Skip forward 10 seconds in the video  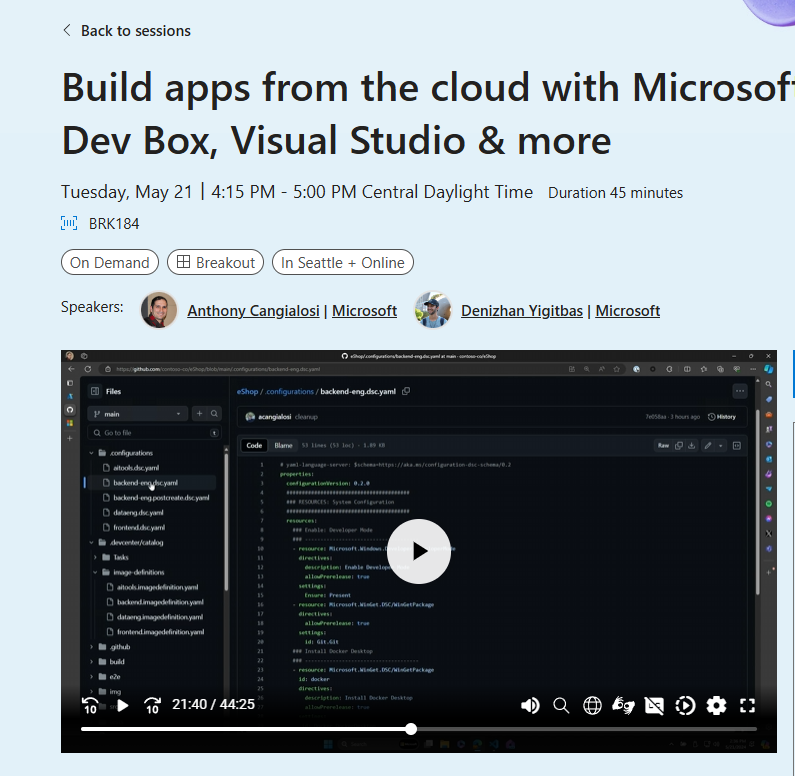(153, 705)
